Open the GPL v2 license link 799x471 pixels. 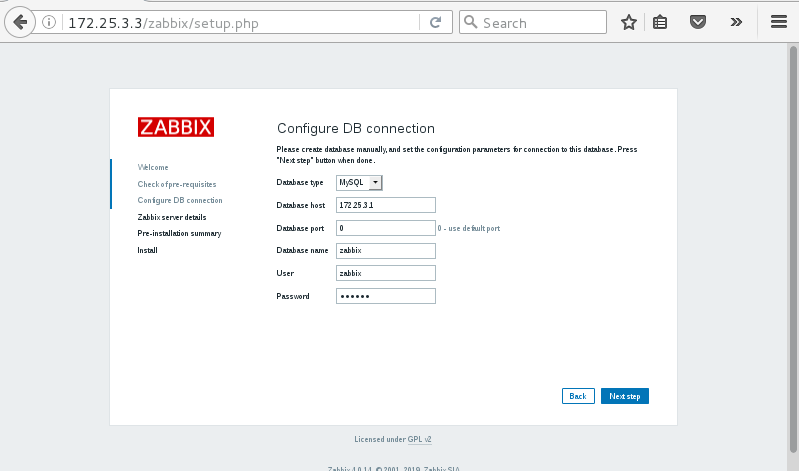[419, 439]
